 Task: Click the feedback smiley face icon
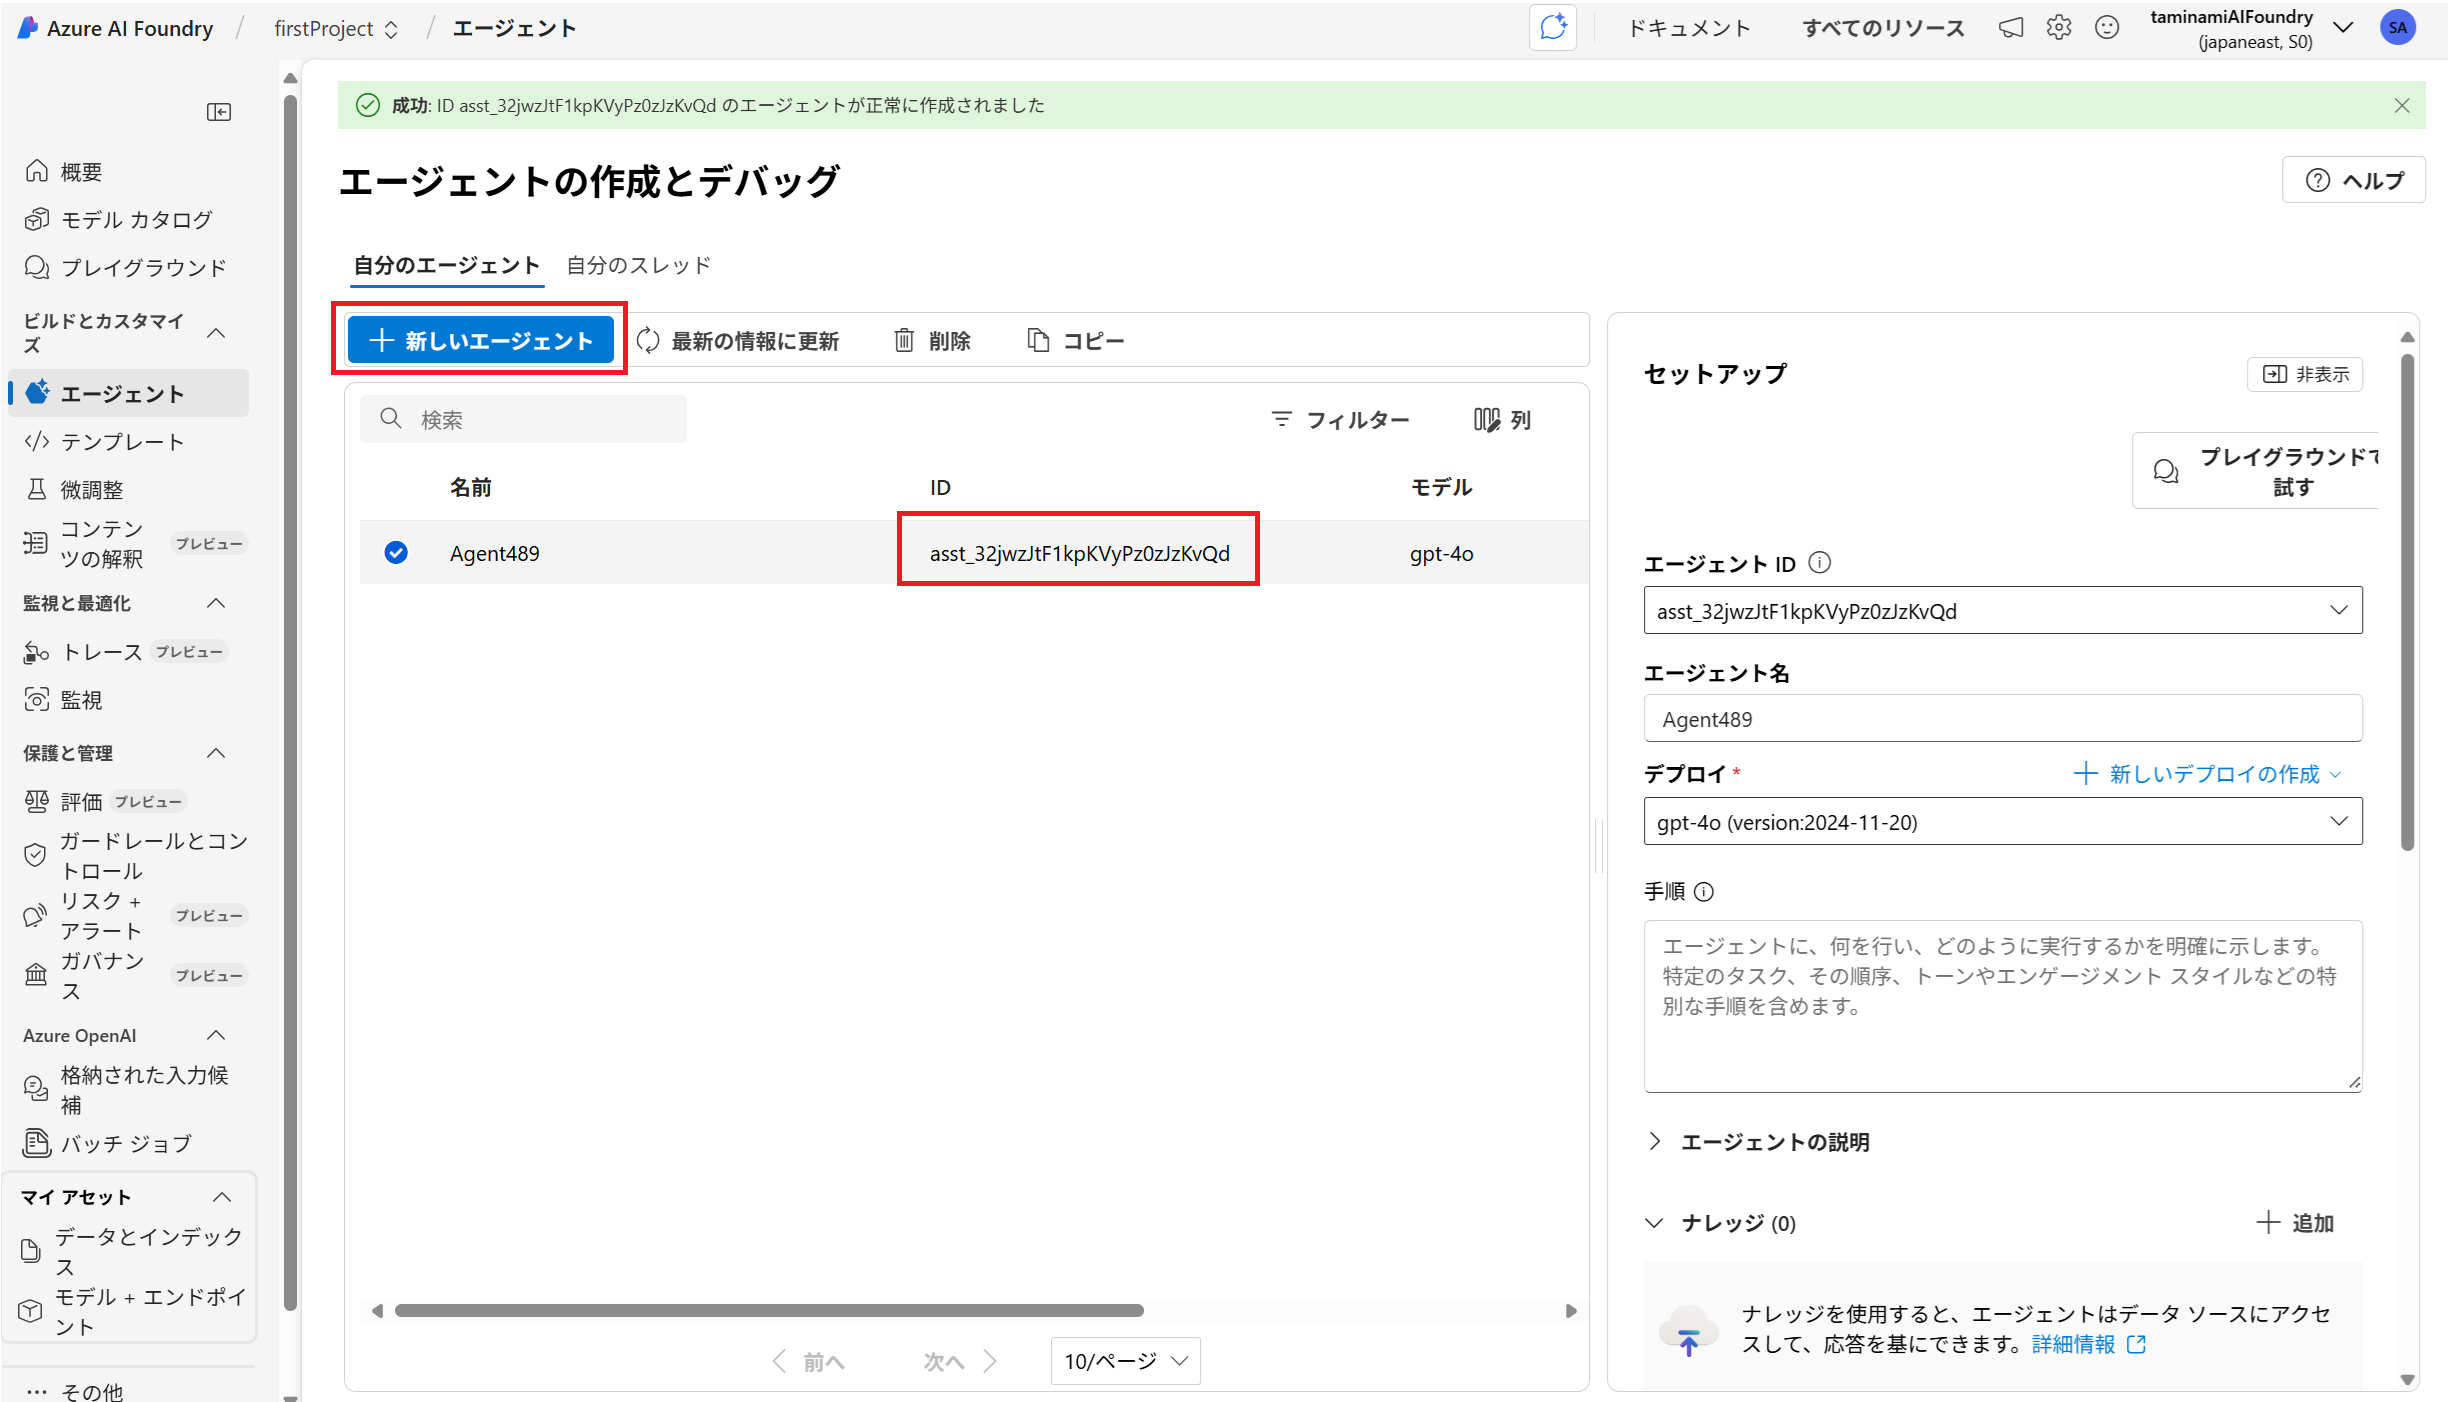(x=2107, y=28)
